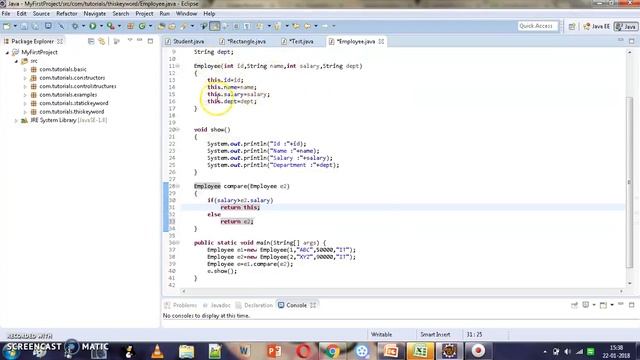Image resolution: width=640 pixels, height=360 pixels.
Task: Select com.tutorials.constructors package
Action: tap(72, 78)
